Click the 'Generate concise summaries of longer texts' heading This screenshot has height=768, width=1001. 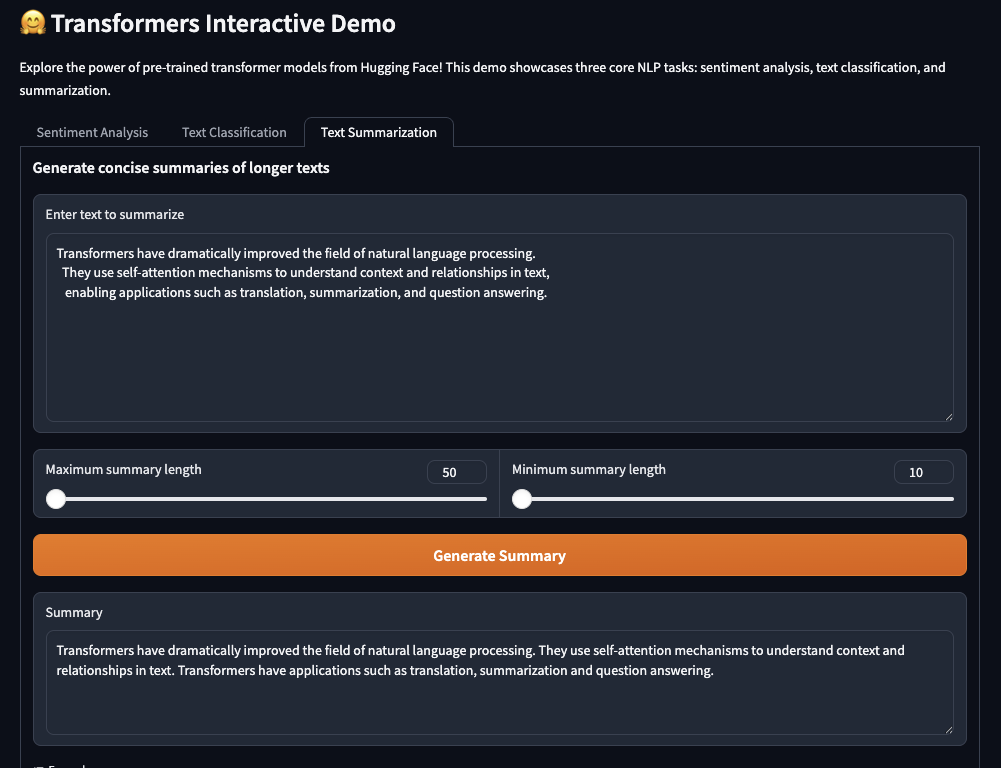pos(181,168)
